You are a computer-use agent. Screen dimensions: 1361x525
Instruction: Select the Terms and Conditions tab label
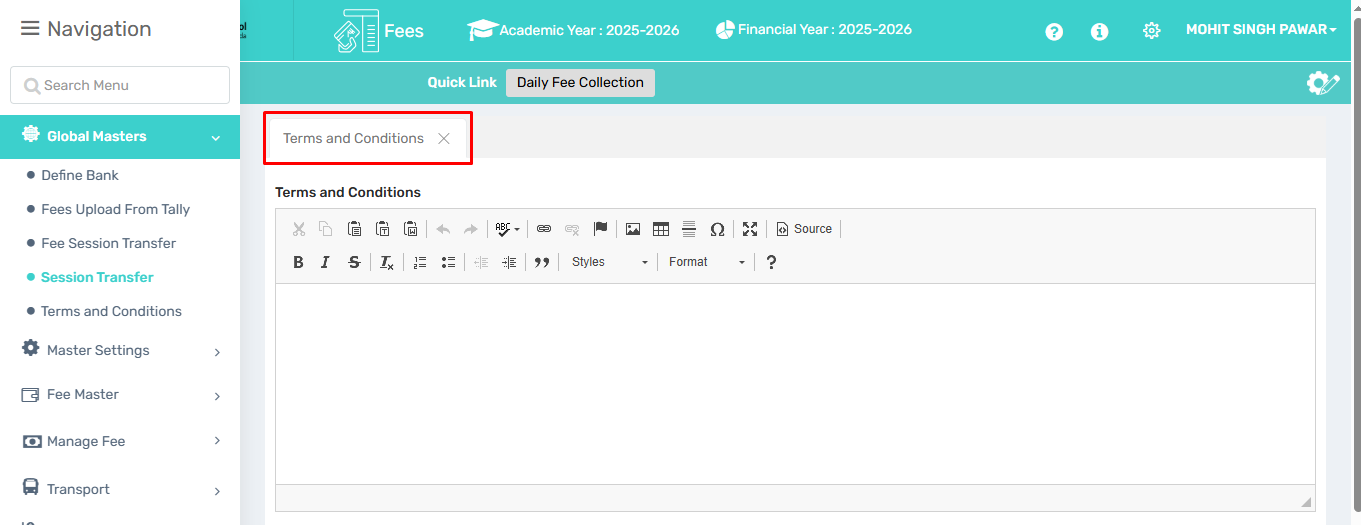[x=353, y=138]
